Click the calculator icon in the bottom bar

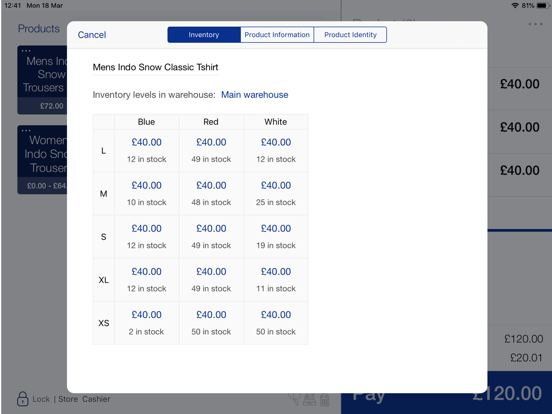tap(325, 399)
